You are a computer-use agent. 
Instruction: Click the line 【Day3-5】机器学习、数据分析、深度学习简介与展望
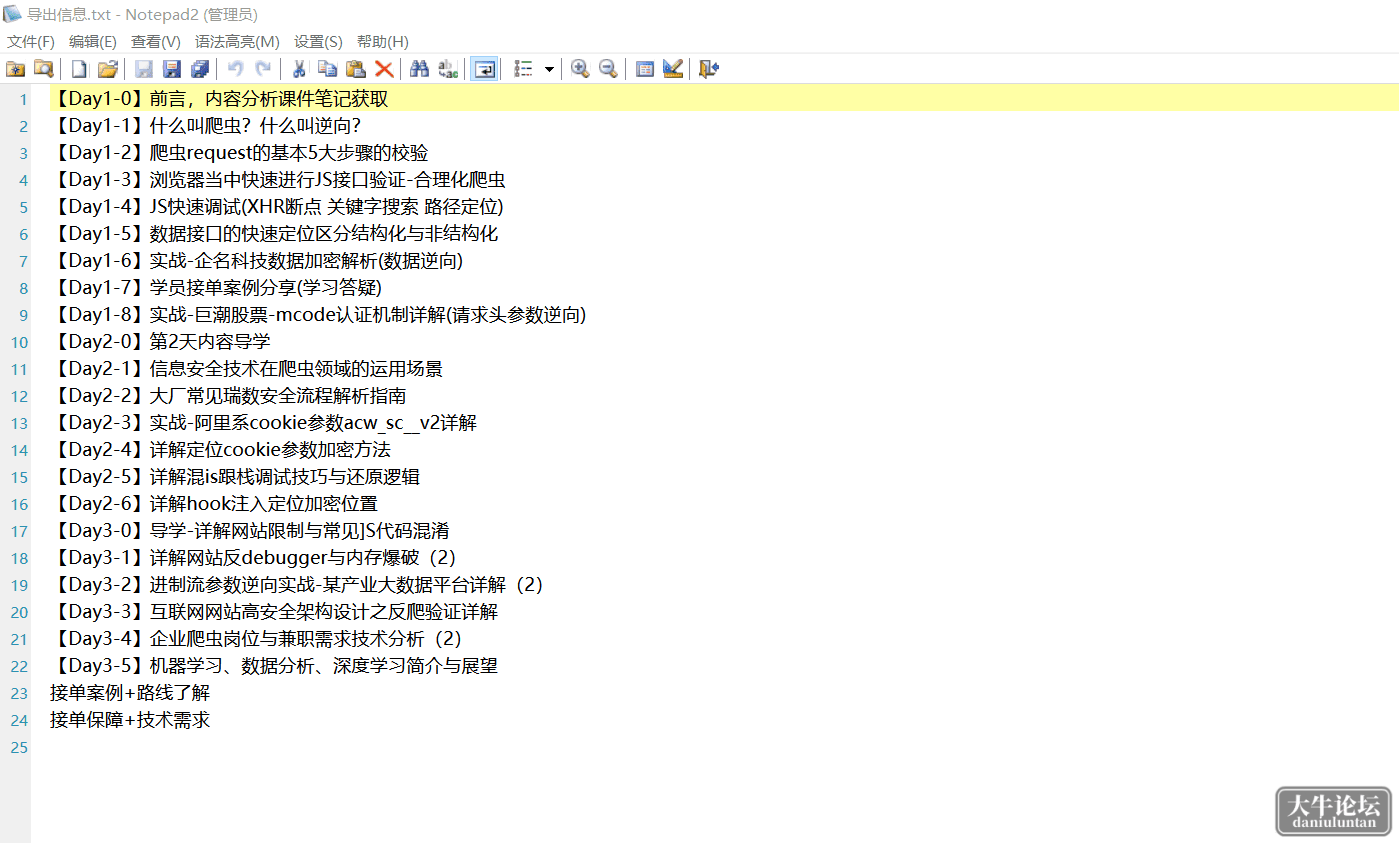click(274, 666)
